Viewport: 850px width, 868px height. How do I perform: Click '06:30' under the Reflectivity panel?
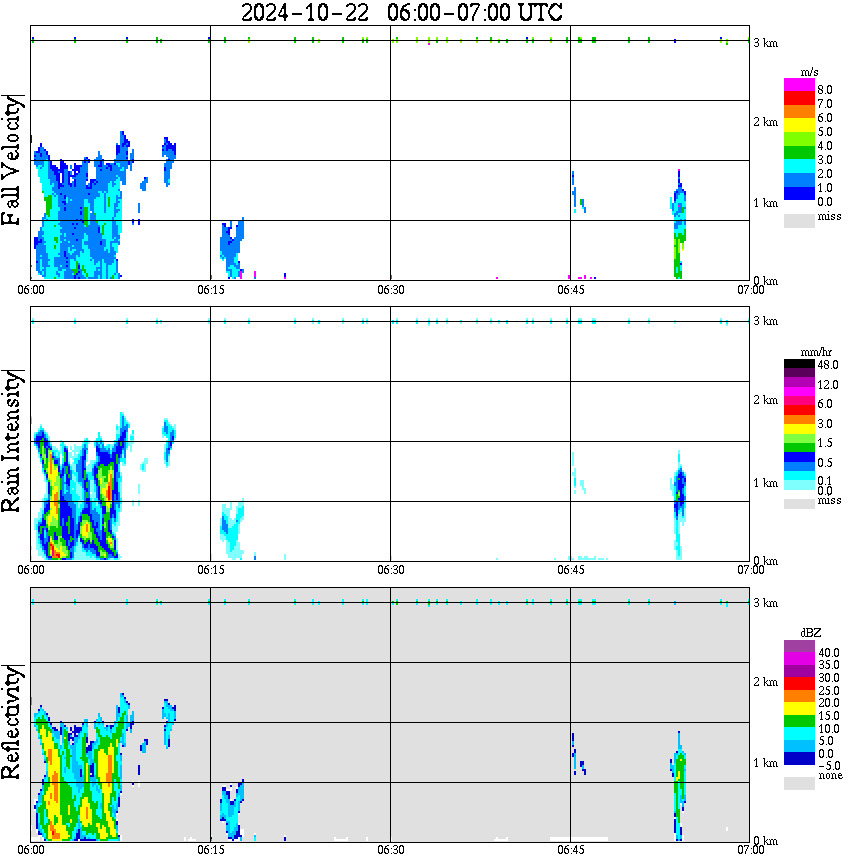(390, 850)
